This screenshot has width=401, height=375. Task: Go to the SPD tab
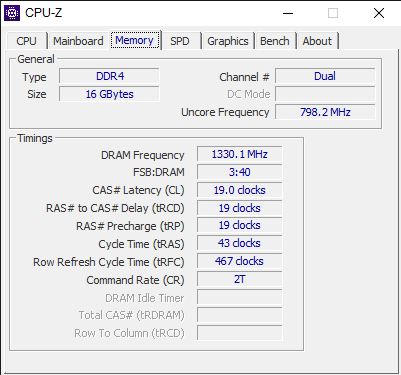(x=180, y=41)
